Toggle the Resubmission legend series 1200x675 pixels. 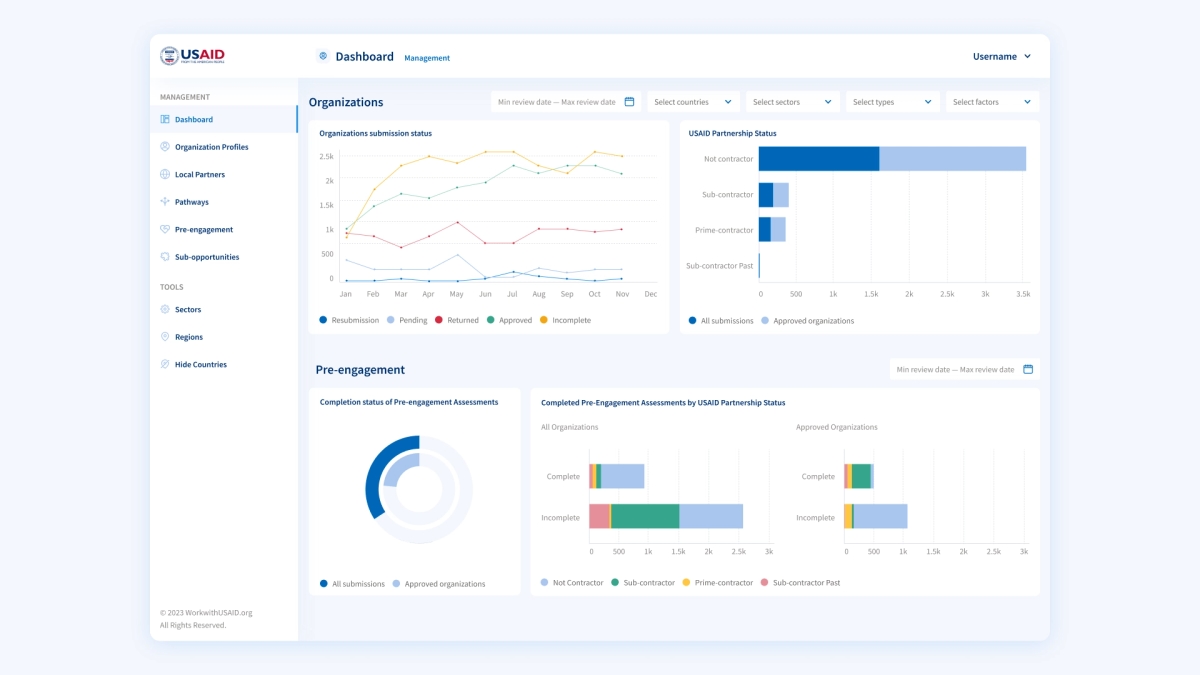348,320
